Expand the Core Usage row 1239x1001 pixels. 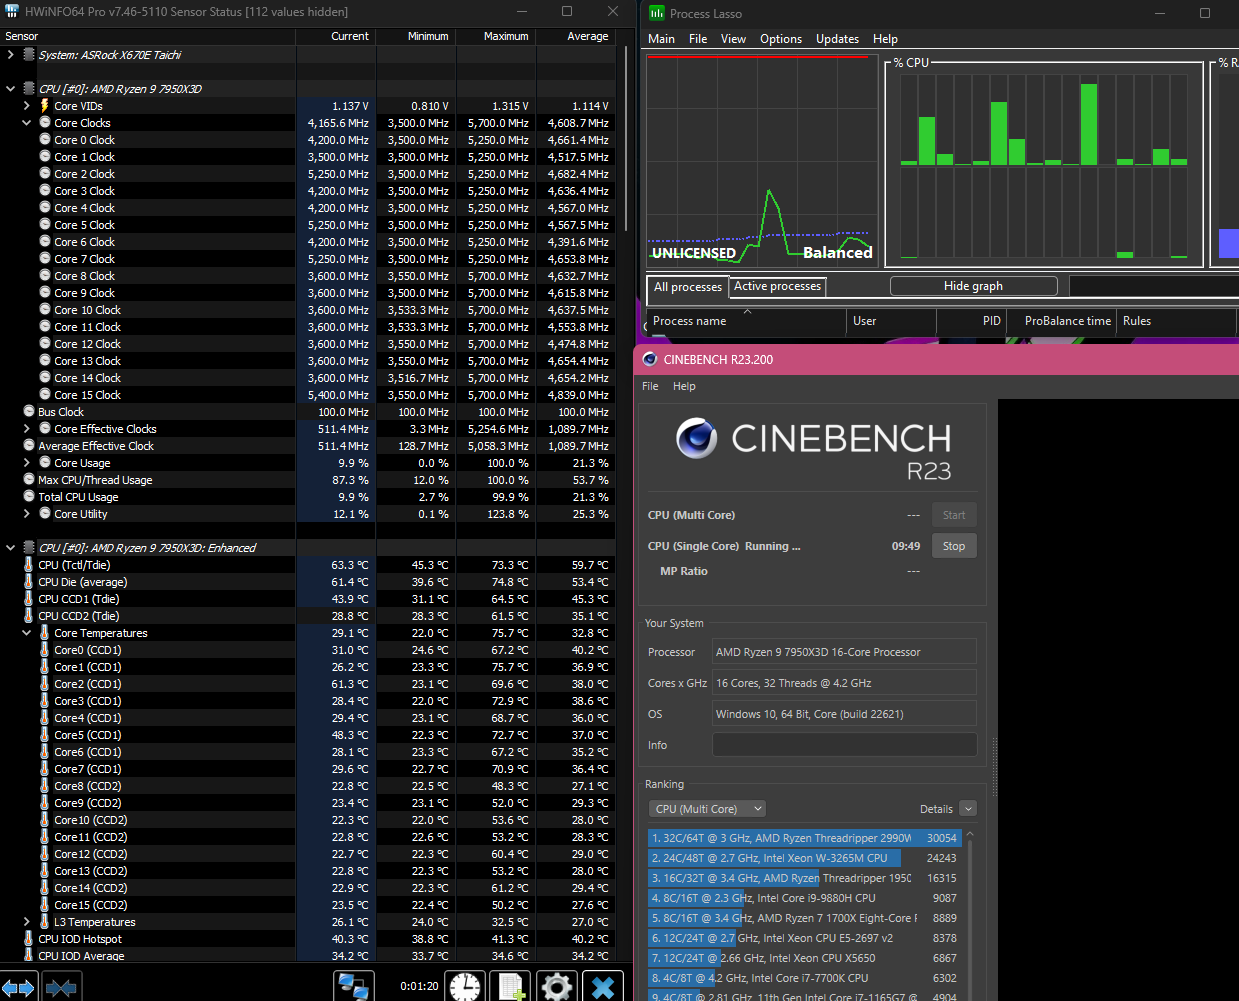point(27,462)
